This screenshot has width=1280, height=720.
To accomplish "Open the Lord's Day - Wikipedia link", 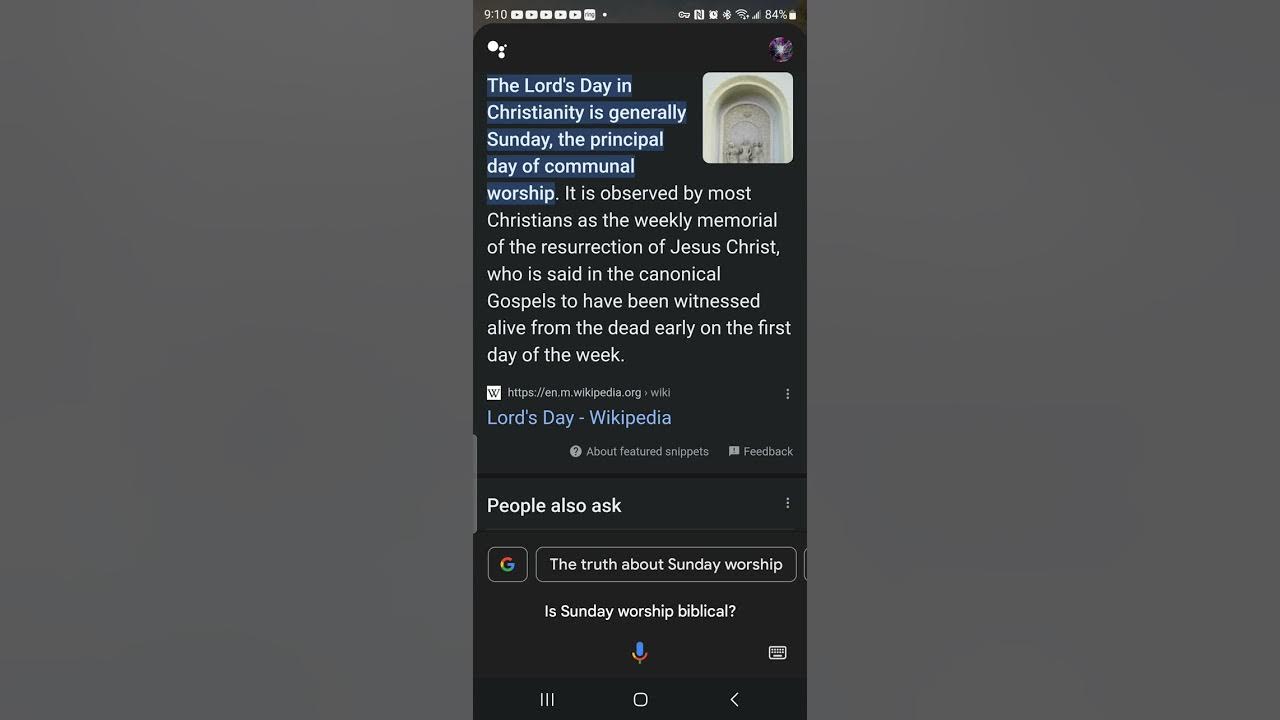I will [579, 418].
